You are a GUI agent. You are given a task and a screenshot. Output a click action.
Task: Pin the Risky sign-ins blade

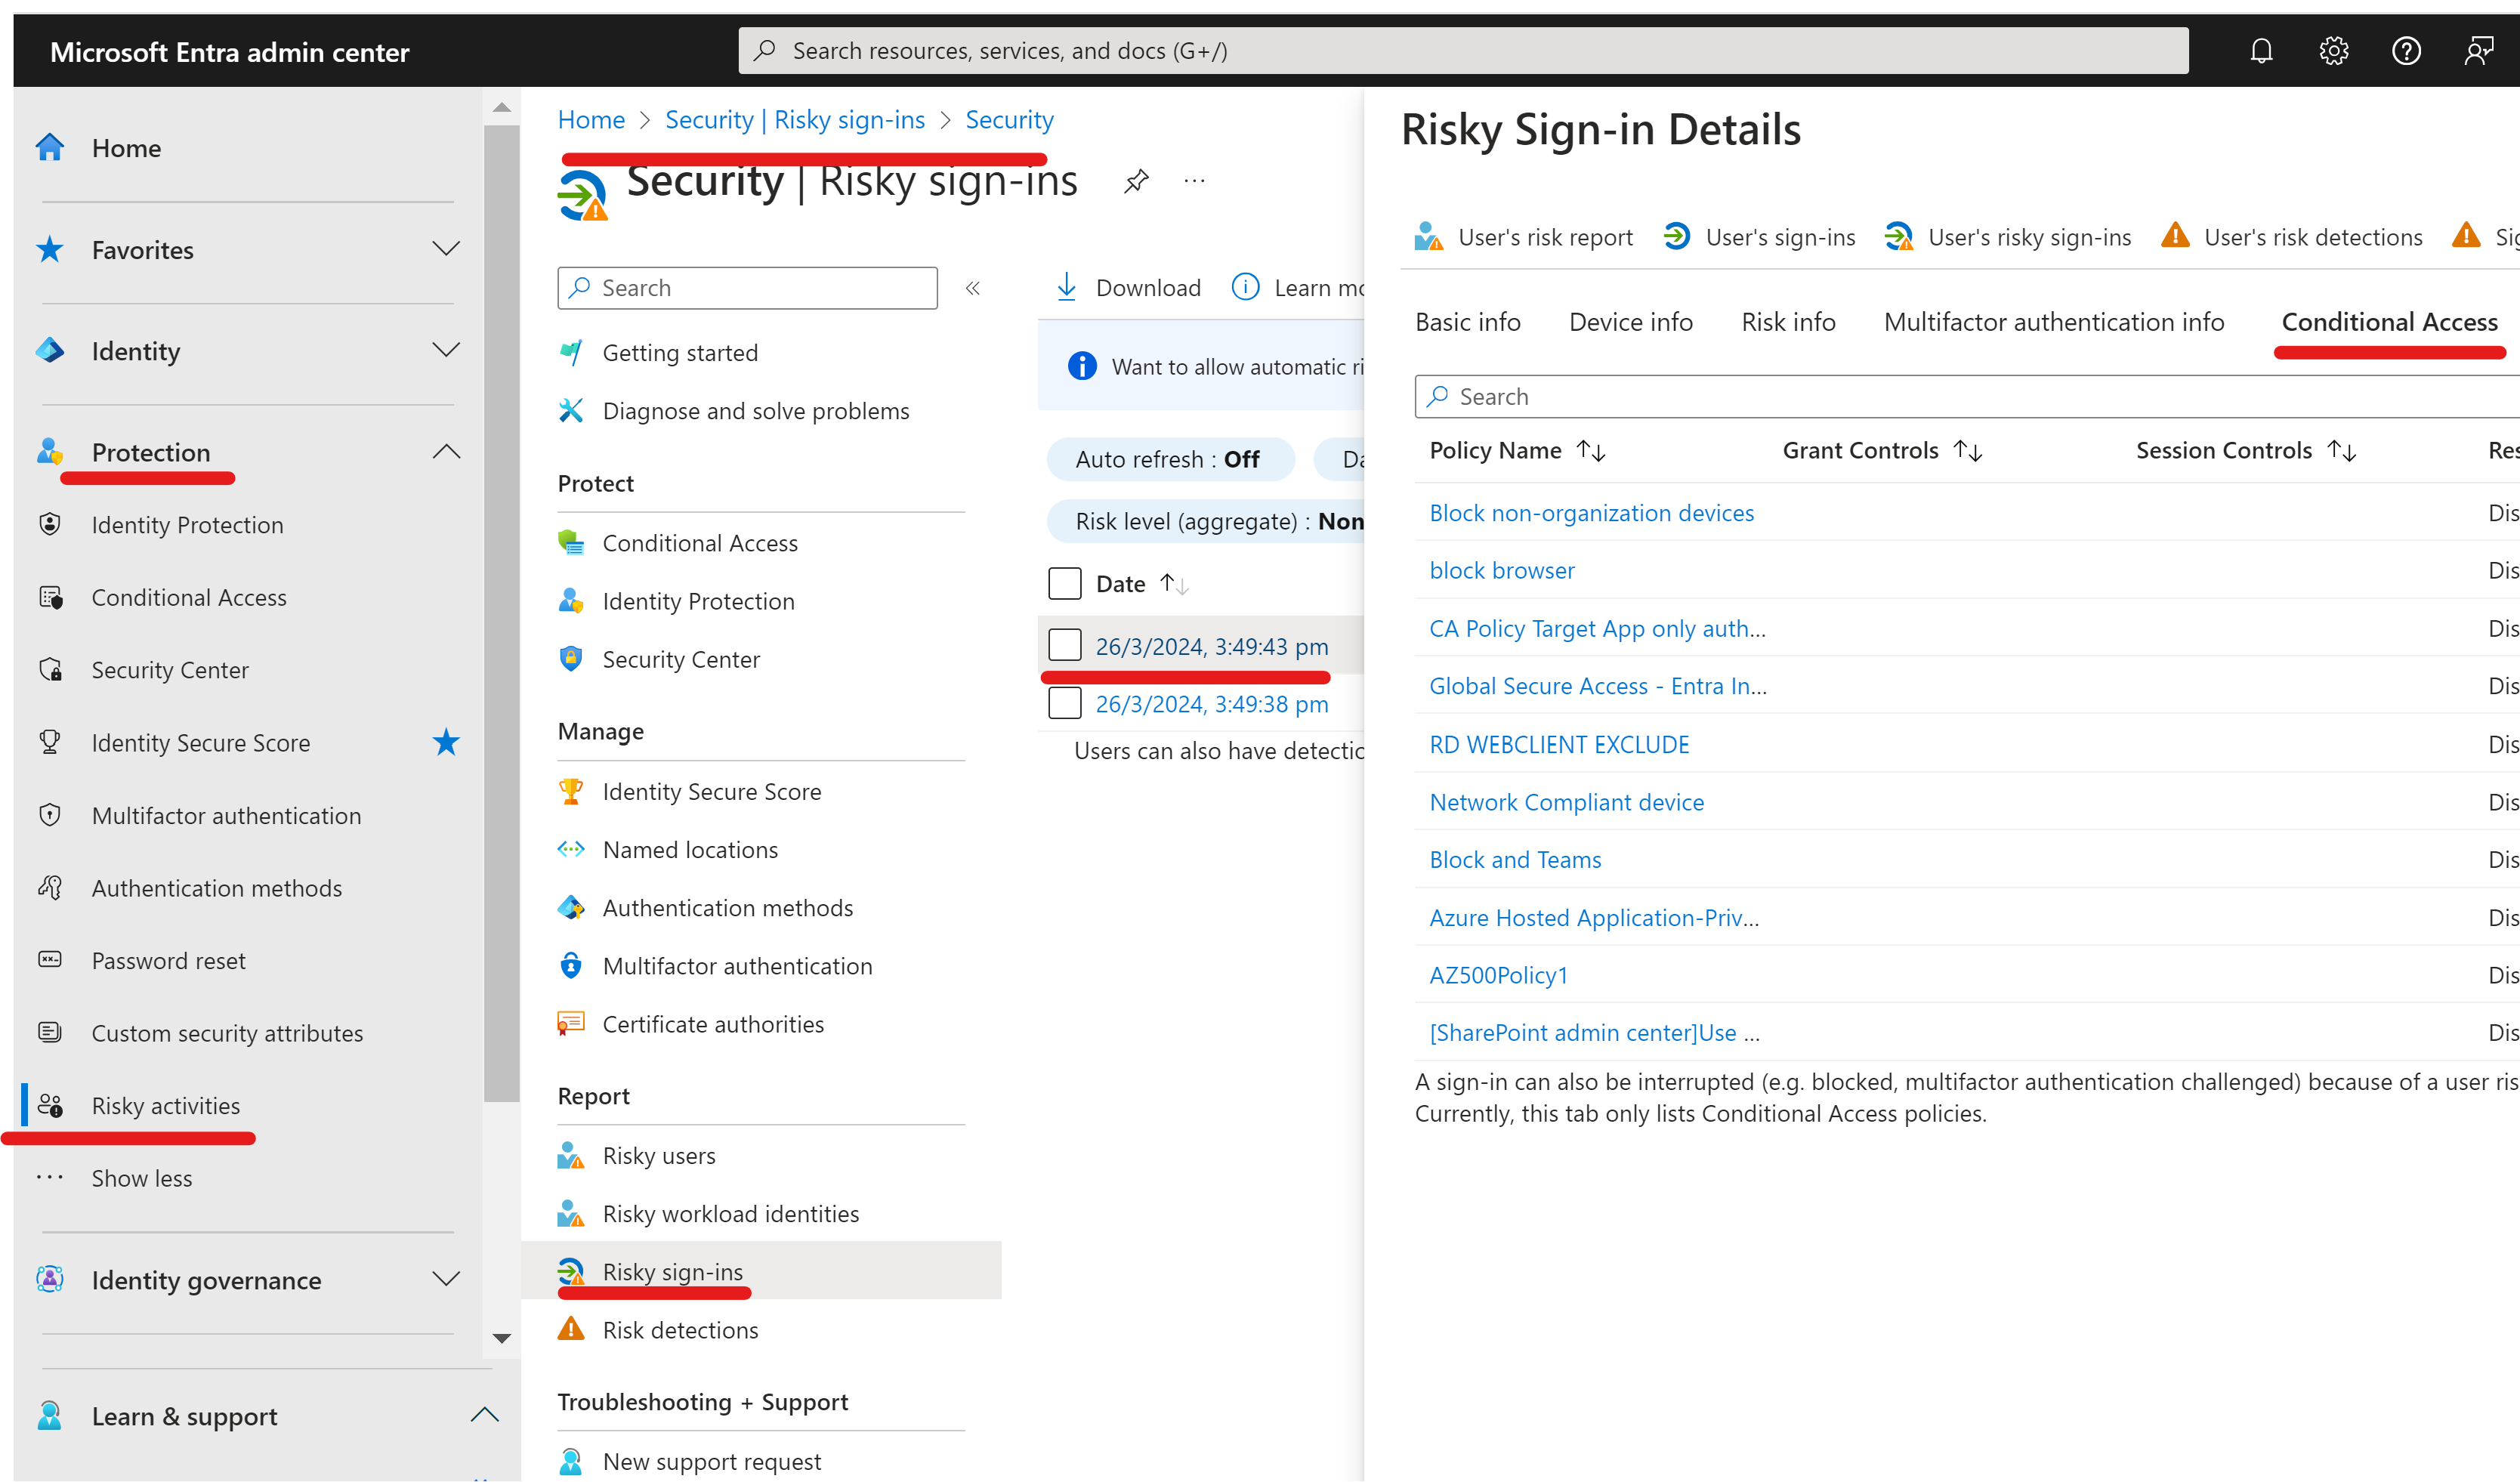click(1136, 182)
